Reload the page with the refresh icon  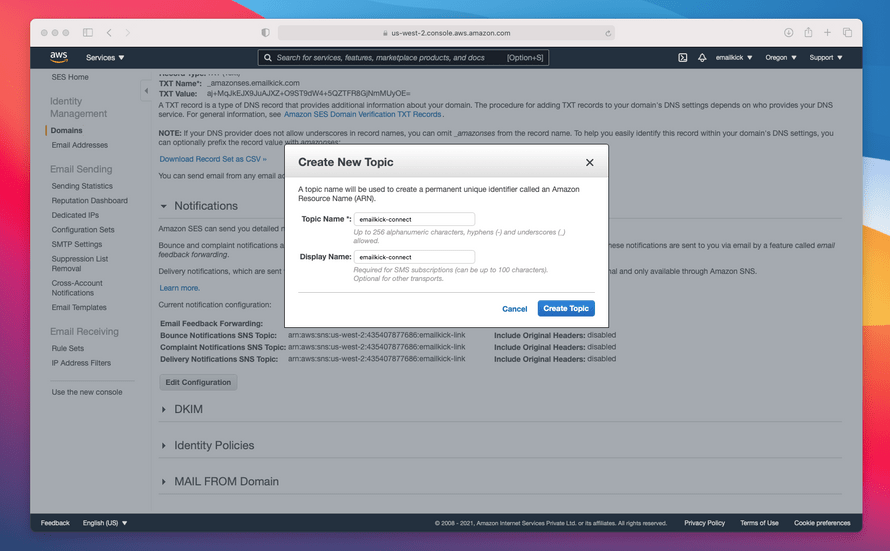[x=608, y=33]
